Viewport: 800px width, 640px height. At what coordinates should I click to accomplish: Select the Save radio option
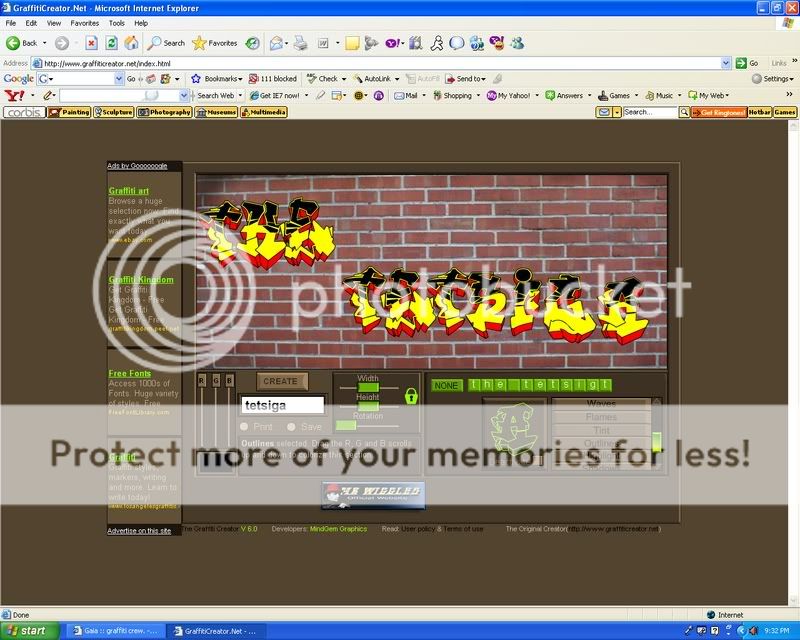291,427
